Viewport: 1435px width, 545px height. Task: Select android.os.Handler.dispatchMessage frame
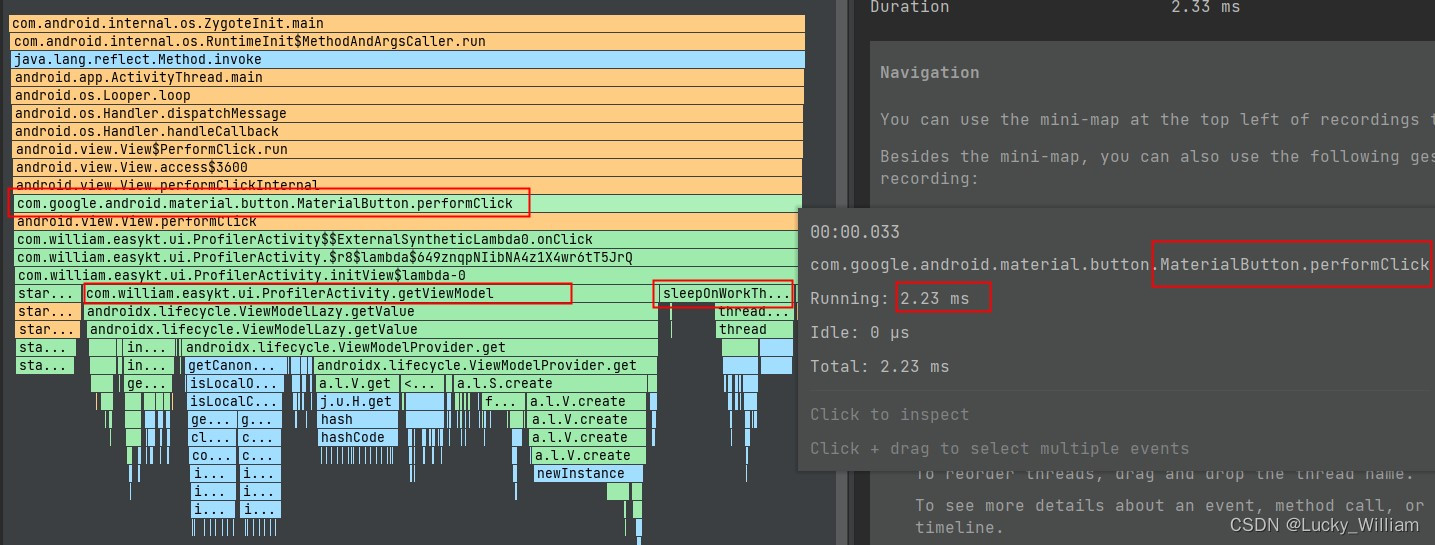click(407, 113)
